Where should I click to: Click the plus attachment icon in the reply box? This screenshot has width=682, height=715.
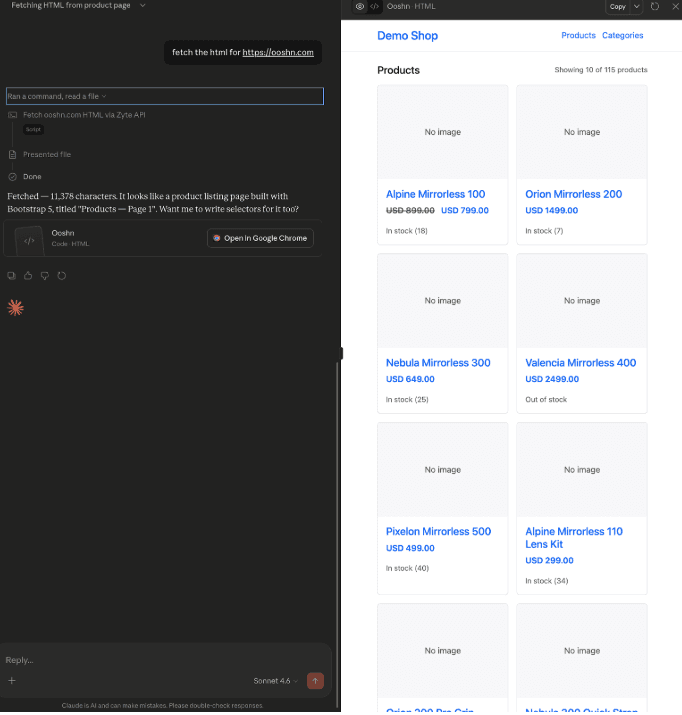pos(12,681)
